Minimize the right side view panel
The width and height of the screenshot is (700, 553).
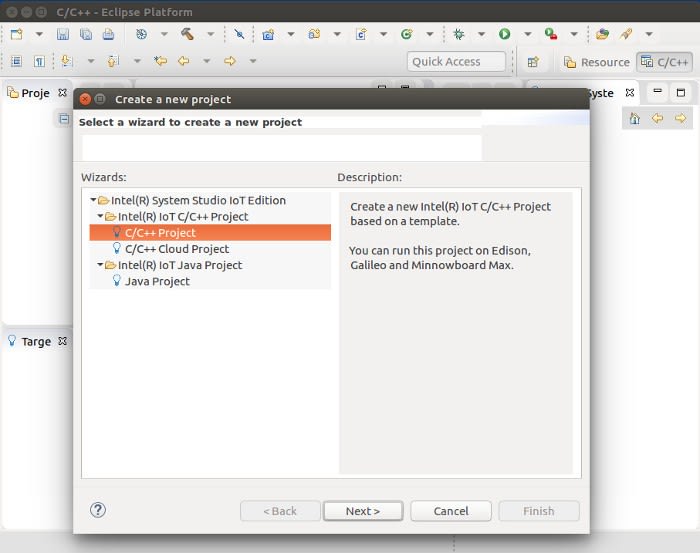click(x=657, y=91)
